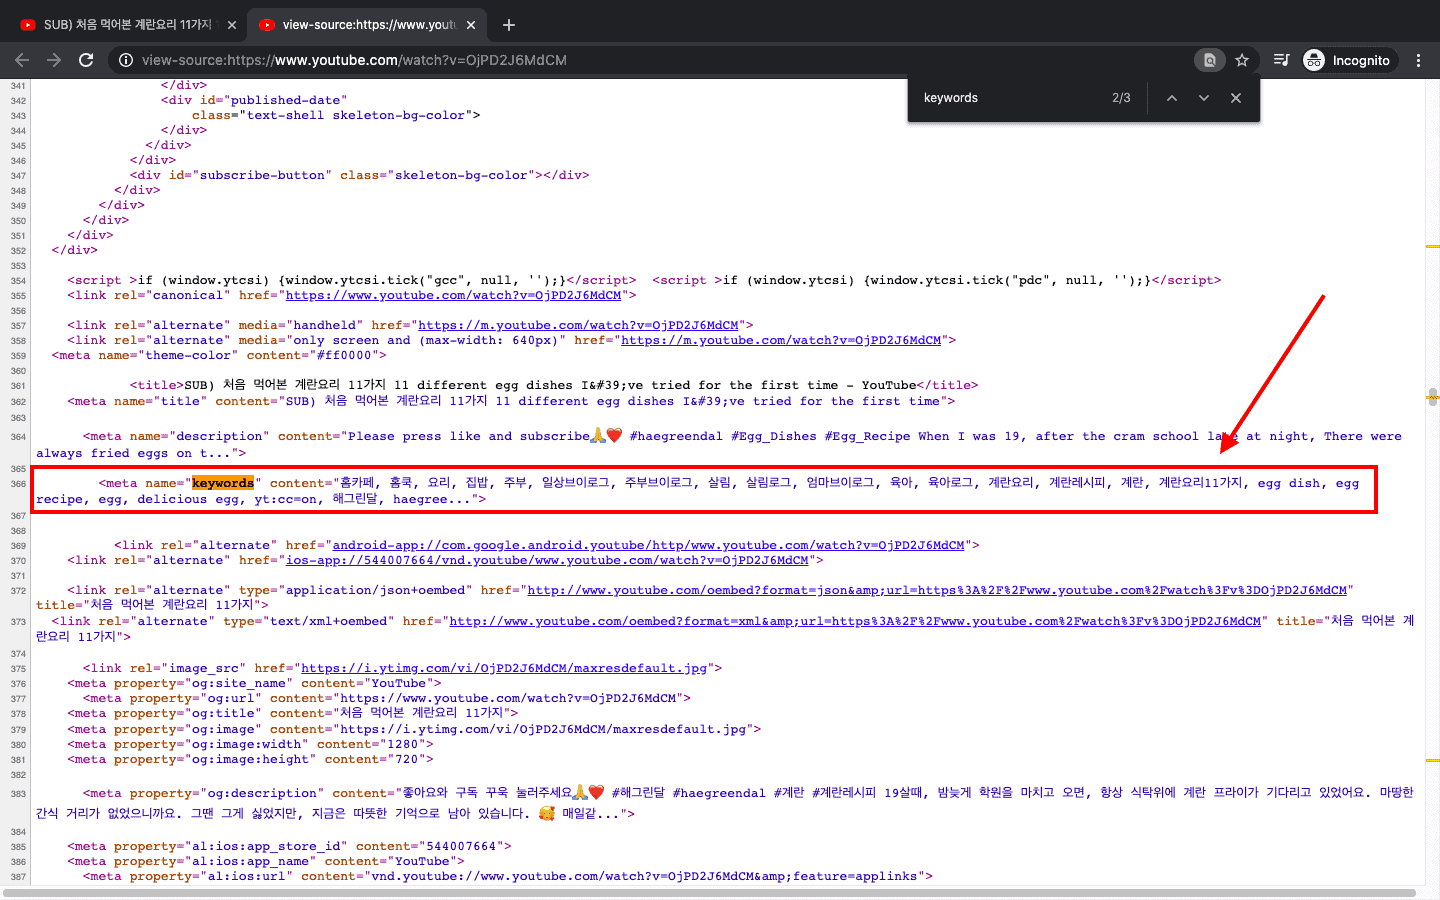
Task: Open the media control queue icon
Action: point(1281,60)
